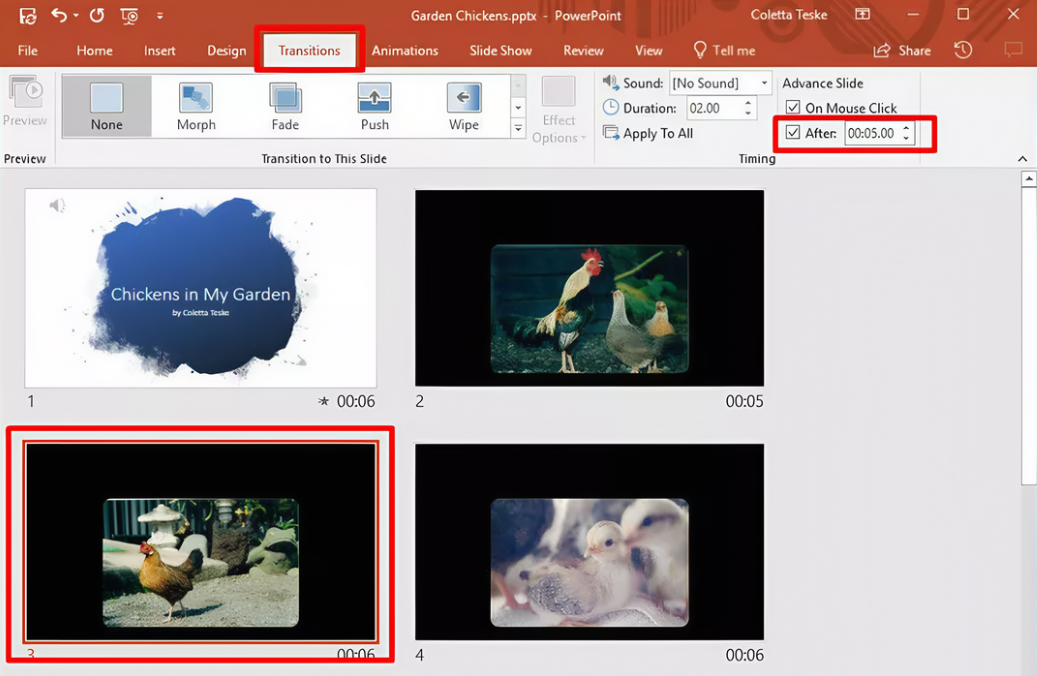Toggle the After advance slide checkbox
The width and height of the screenshot is (1037, 676).
(x=793, y=132)
